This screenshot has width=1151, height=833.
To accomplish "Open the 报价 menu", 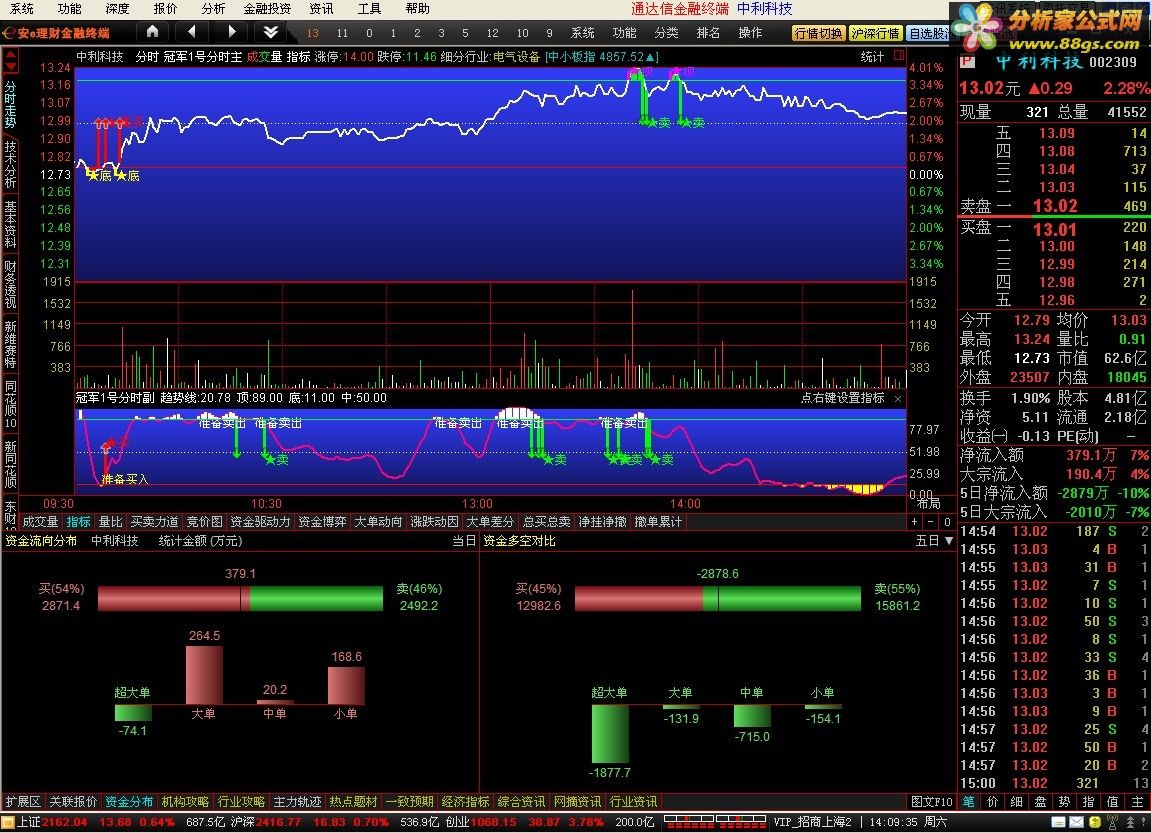I will point(165,9).
